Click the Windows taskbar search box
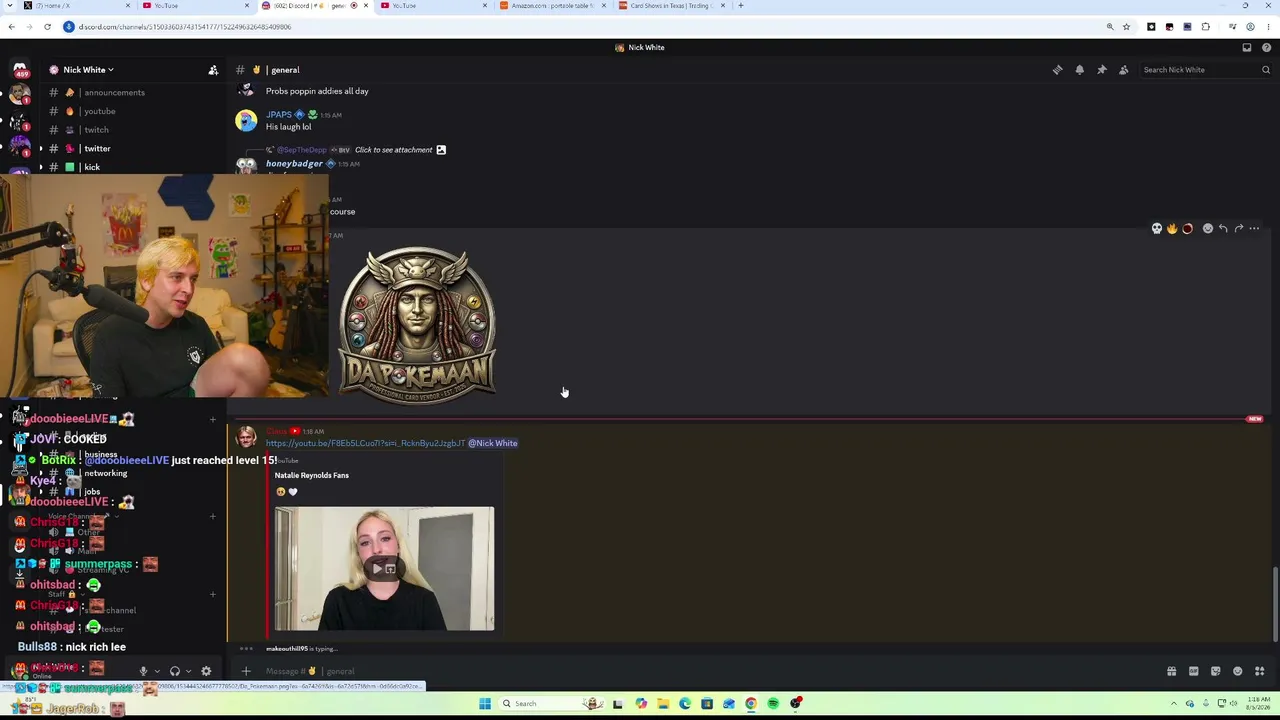 (x=550, y=704)
